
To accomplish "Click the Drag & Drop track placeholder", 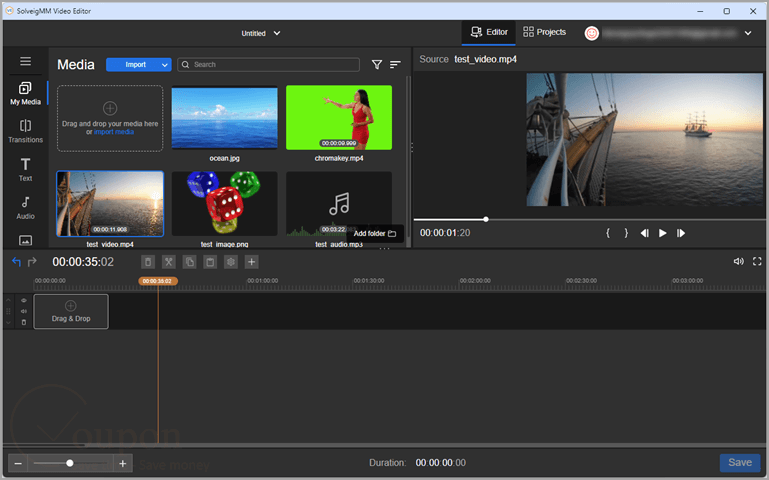I will (x=71, y=311).
